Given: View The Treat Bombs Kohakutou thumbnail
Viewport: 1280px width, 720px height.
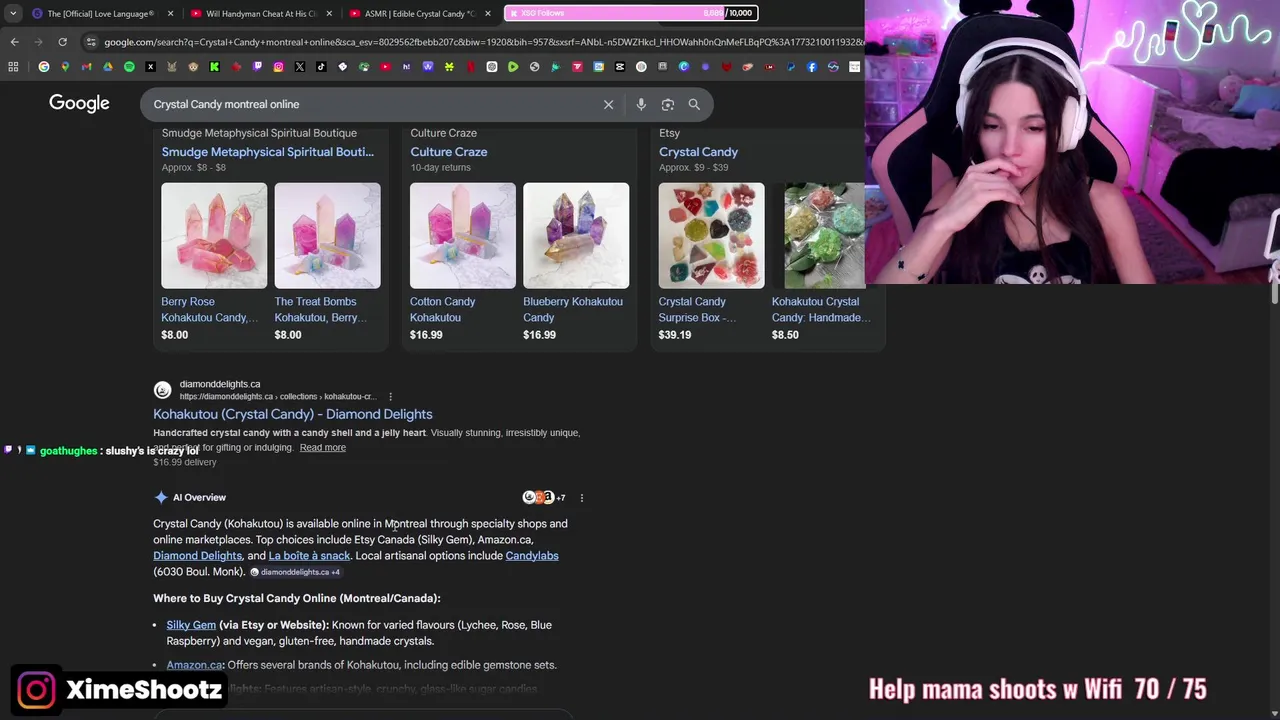Looking at the screenshot, I should click(x=327, y=236).
